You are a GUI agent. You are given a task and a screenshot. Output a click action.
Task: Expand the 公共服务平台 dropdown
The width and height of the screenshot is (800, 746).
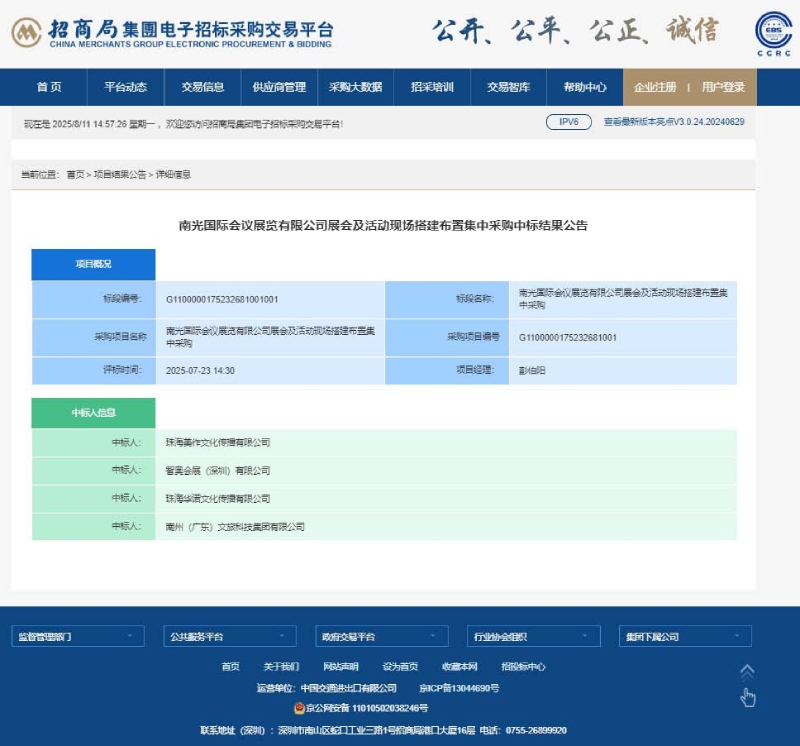[x=230, y=636]
